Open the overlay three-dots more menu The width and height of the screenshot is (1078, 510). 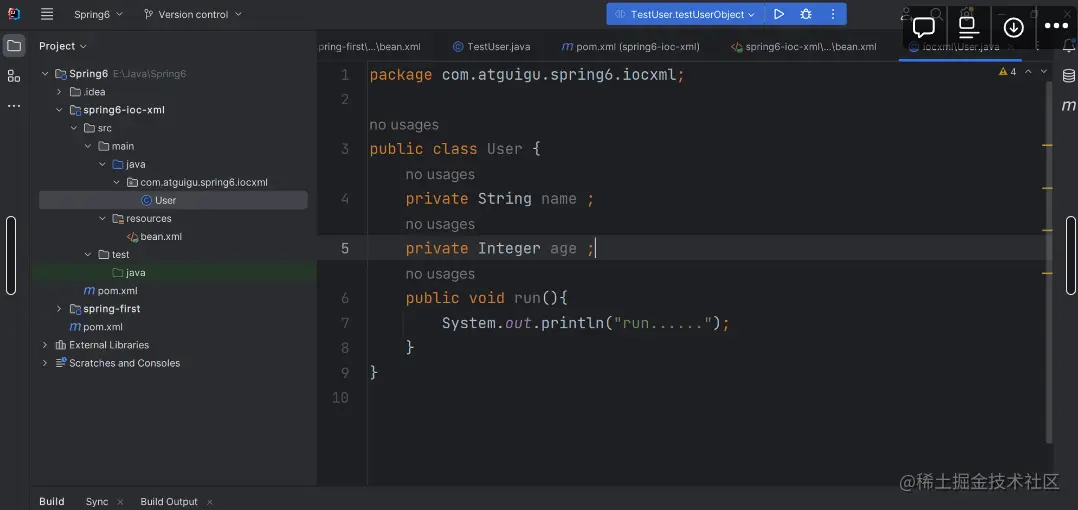1056,27
